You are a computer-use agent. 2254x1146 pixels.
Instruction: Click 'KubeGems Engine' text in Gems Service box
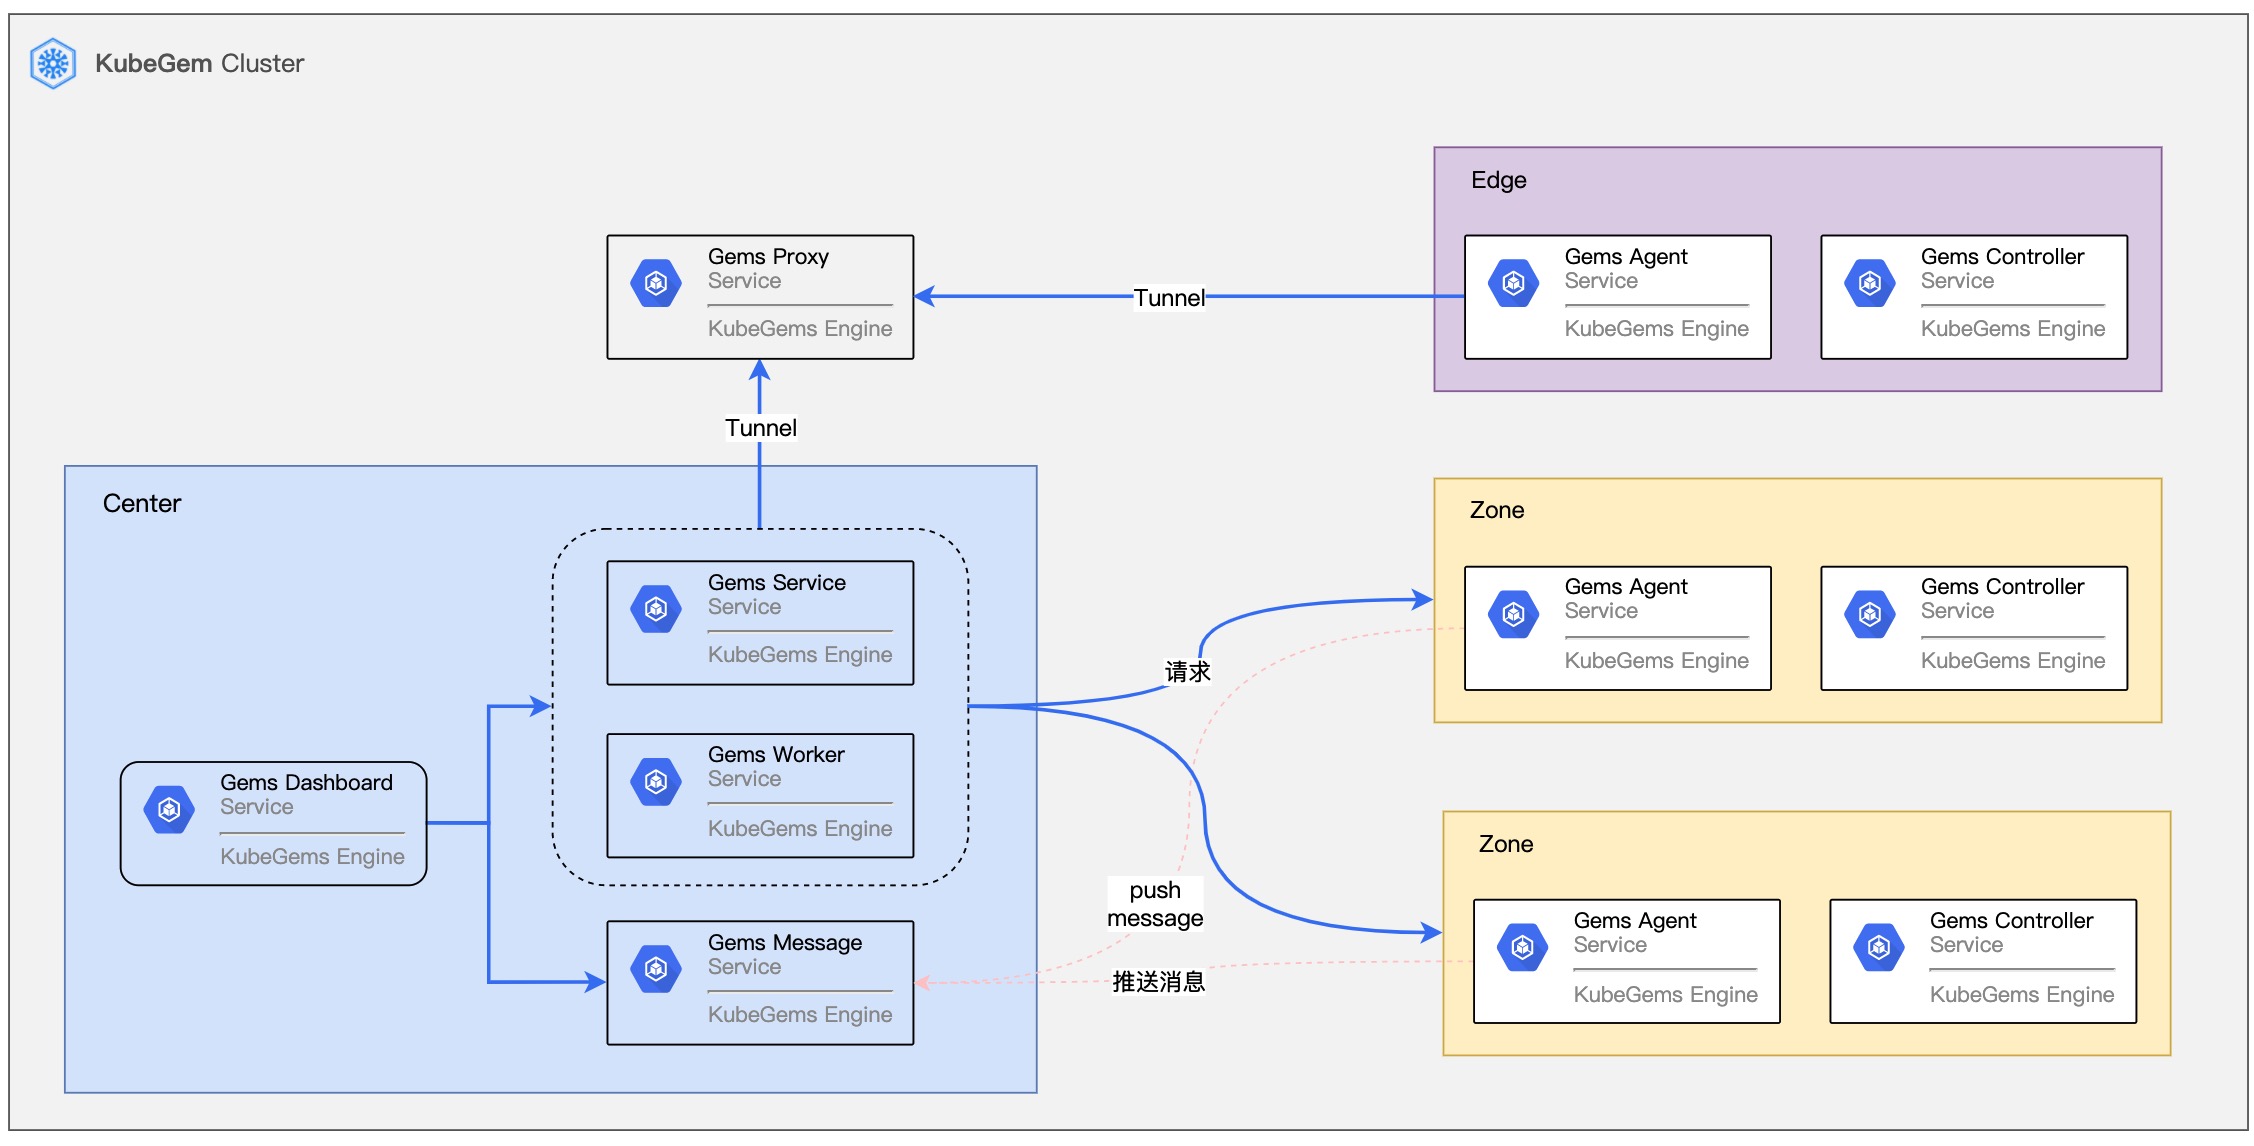coord(800,654)
